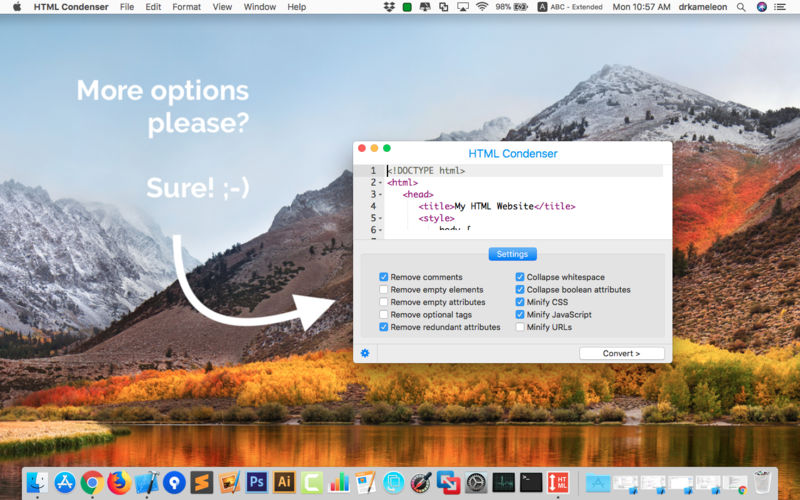Open the View menu

coord(222,7)
